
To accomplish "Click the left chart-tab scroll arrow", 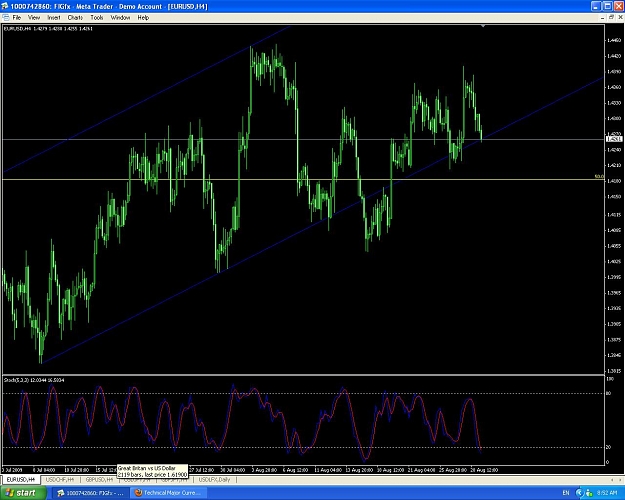I will click(612, 479).
